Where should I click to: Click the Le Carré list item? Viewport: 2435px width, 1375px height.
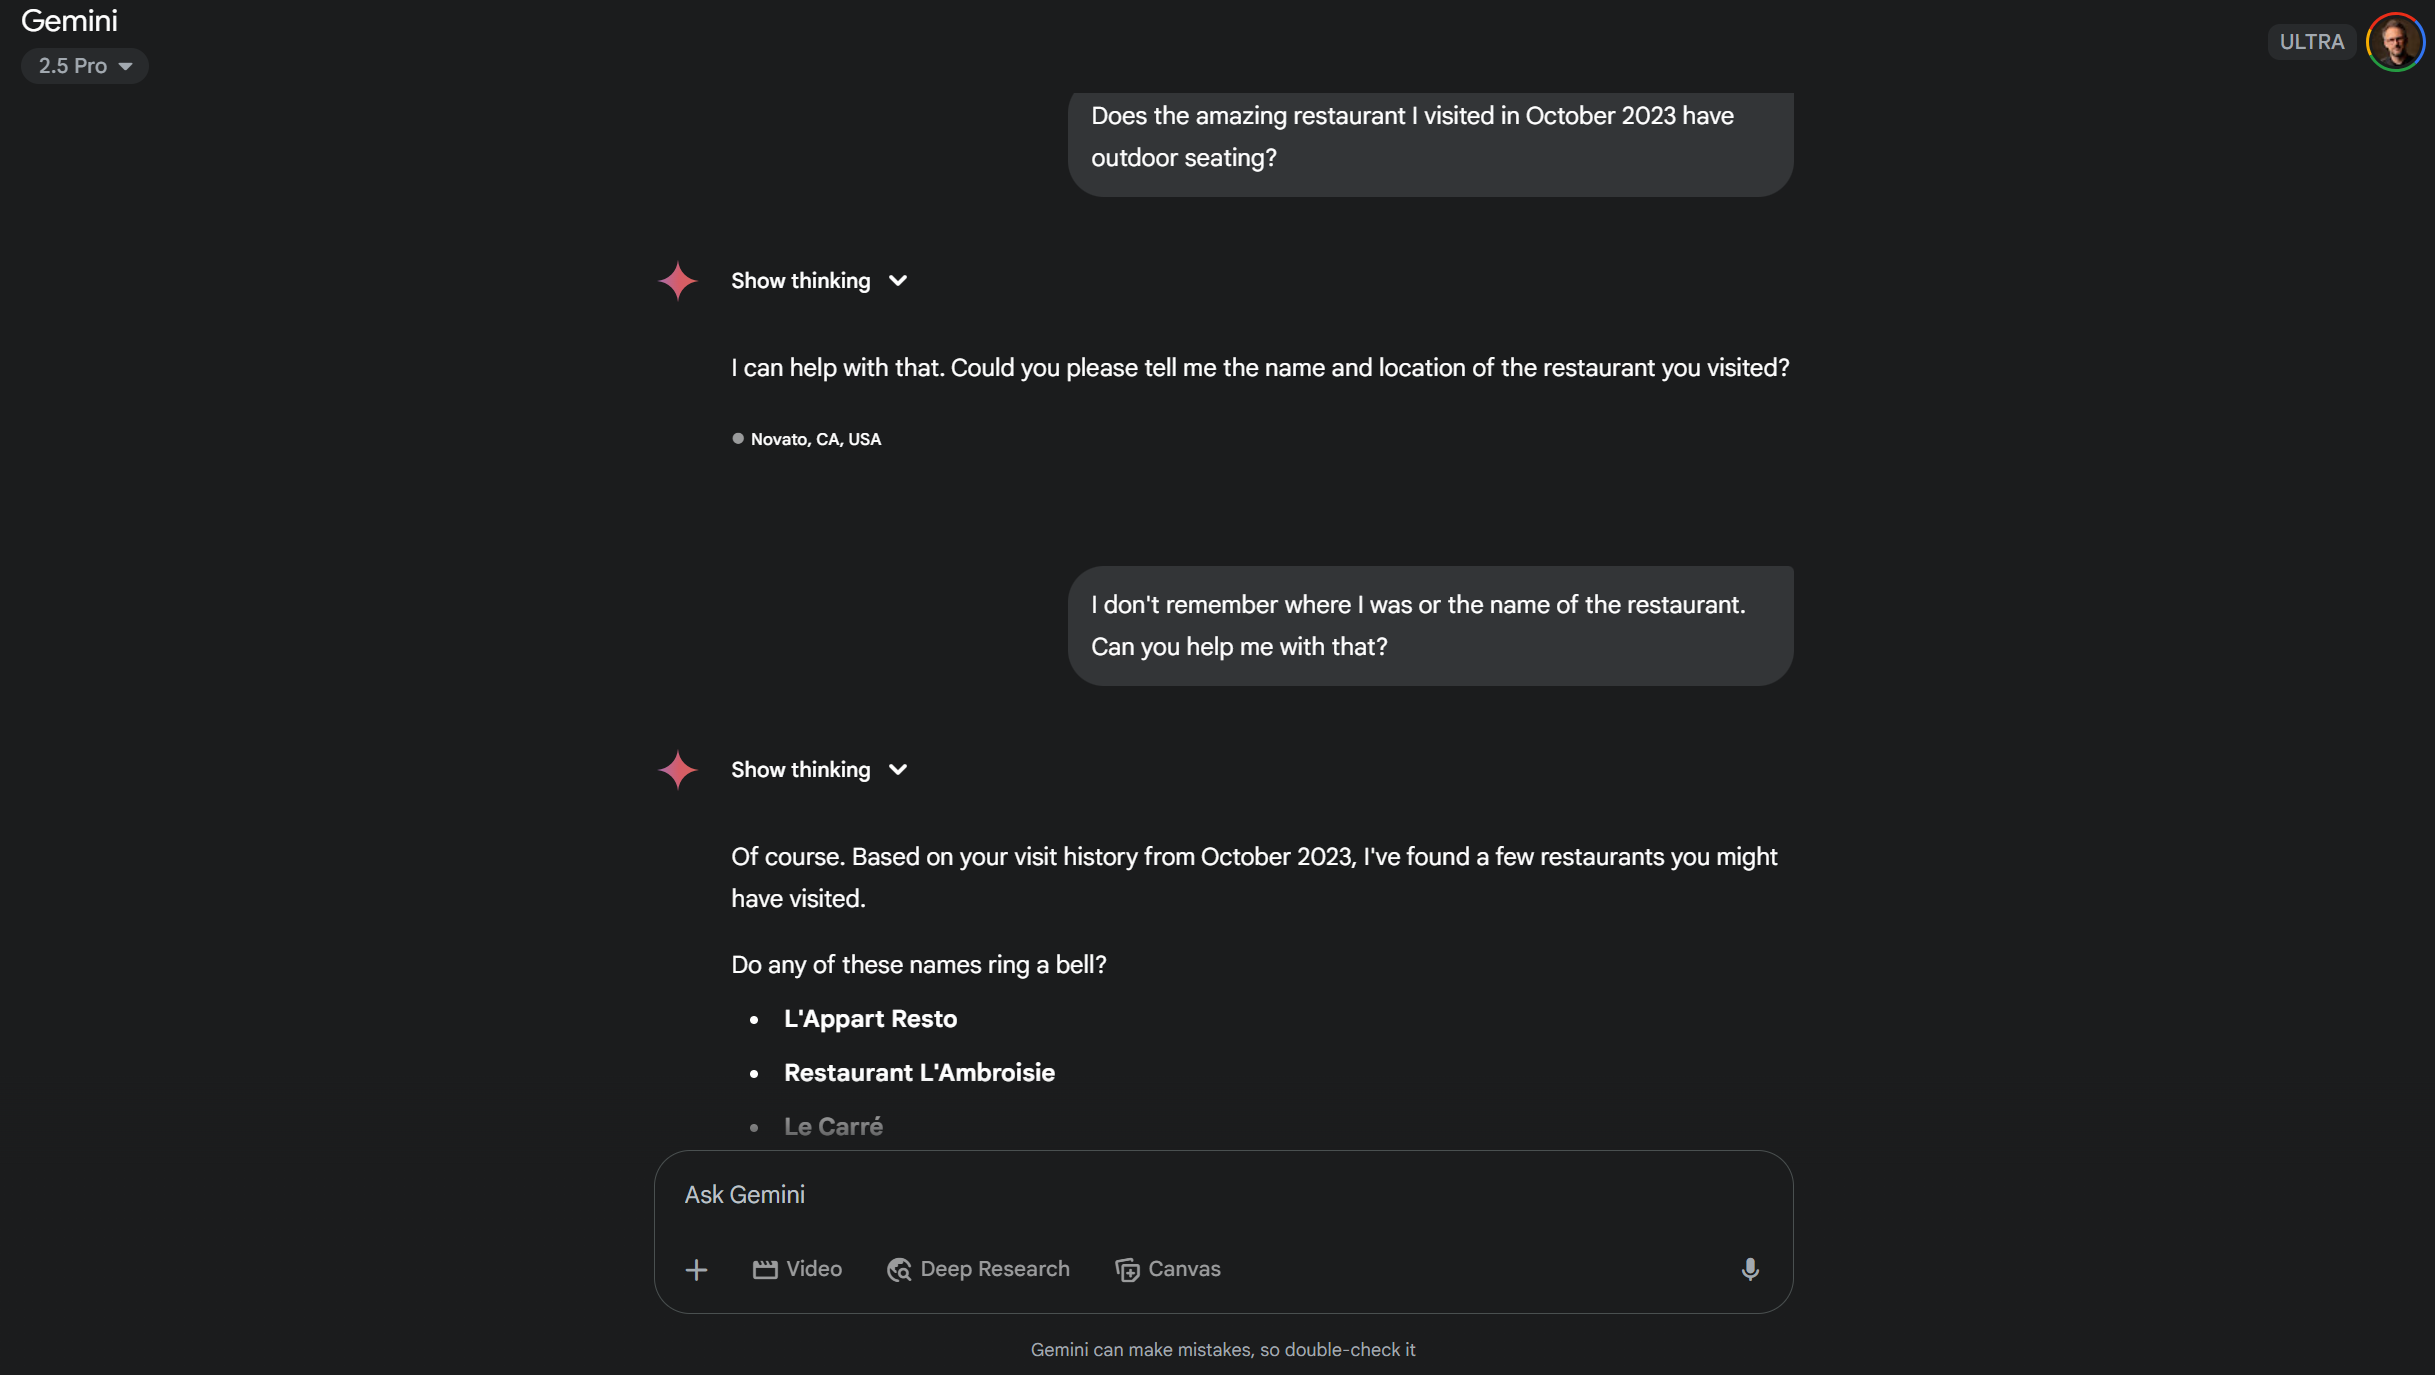tap(833, 1127)
